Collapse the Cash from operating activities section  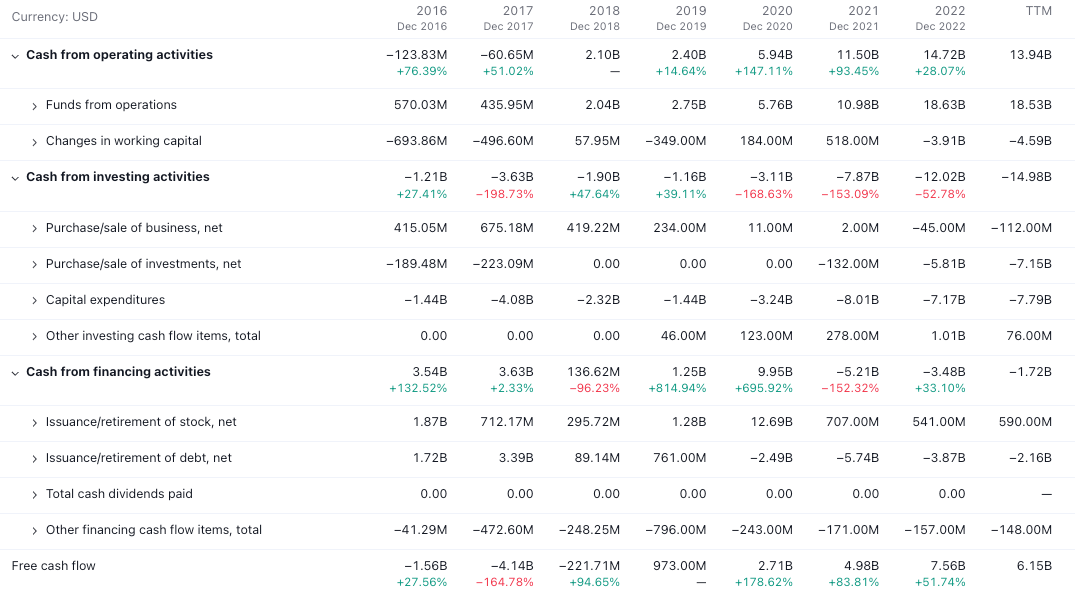(x=13, y=55)
